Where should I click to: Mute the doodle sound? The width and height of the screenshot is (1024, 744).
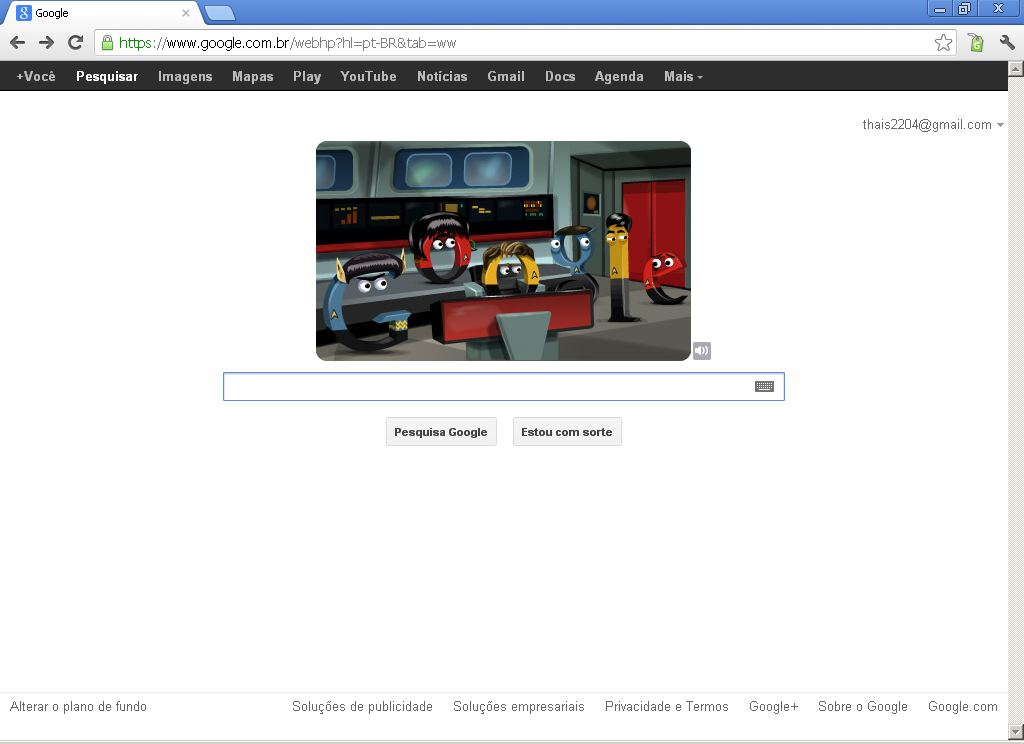pyautogui.click(x=702, y=350)
